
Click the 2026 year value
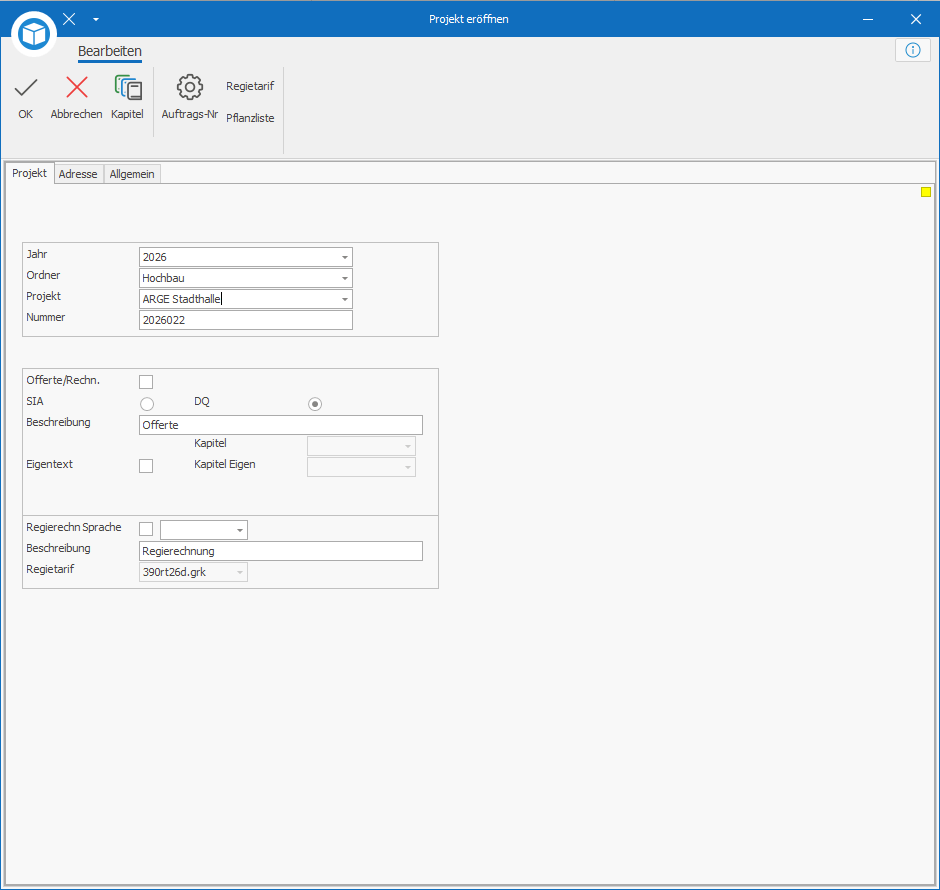pos(155,257)
